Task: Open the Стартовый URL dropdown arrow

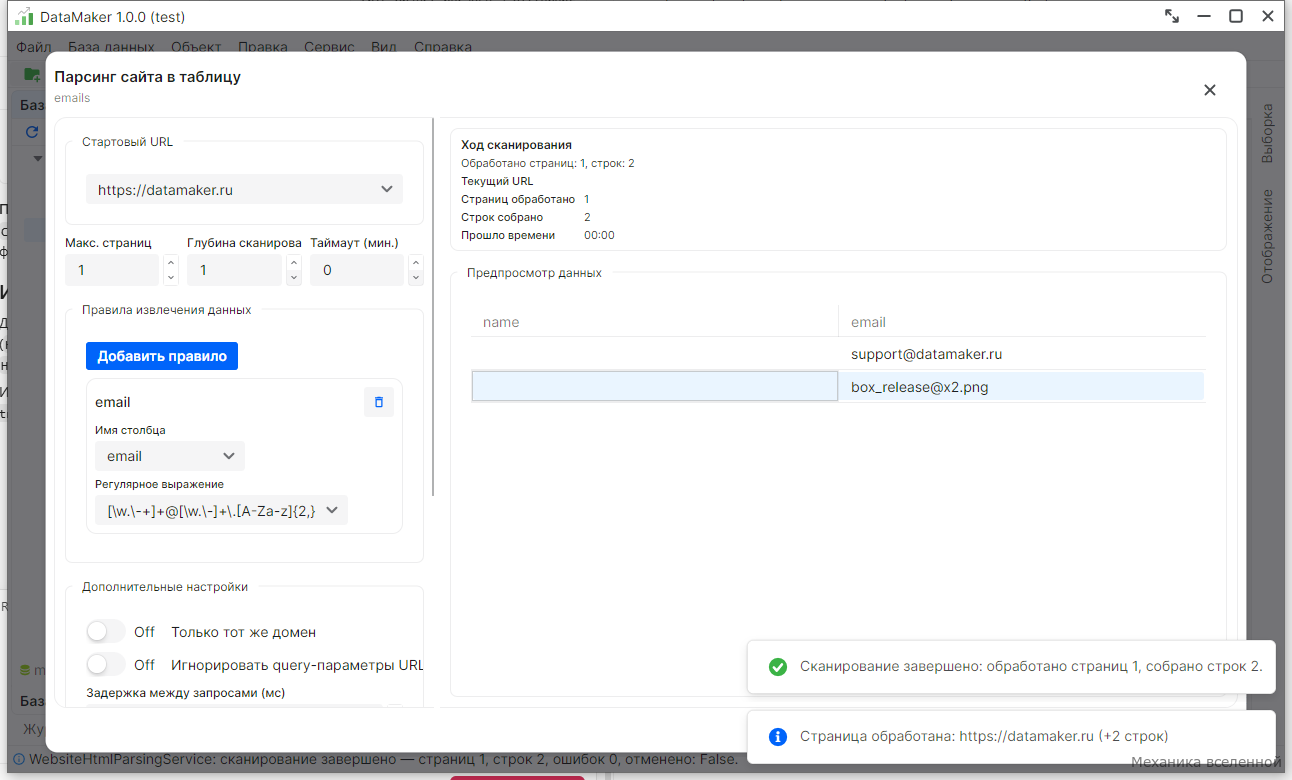Action: pos(387,189)
